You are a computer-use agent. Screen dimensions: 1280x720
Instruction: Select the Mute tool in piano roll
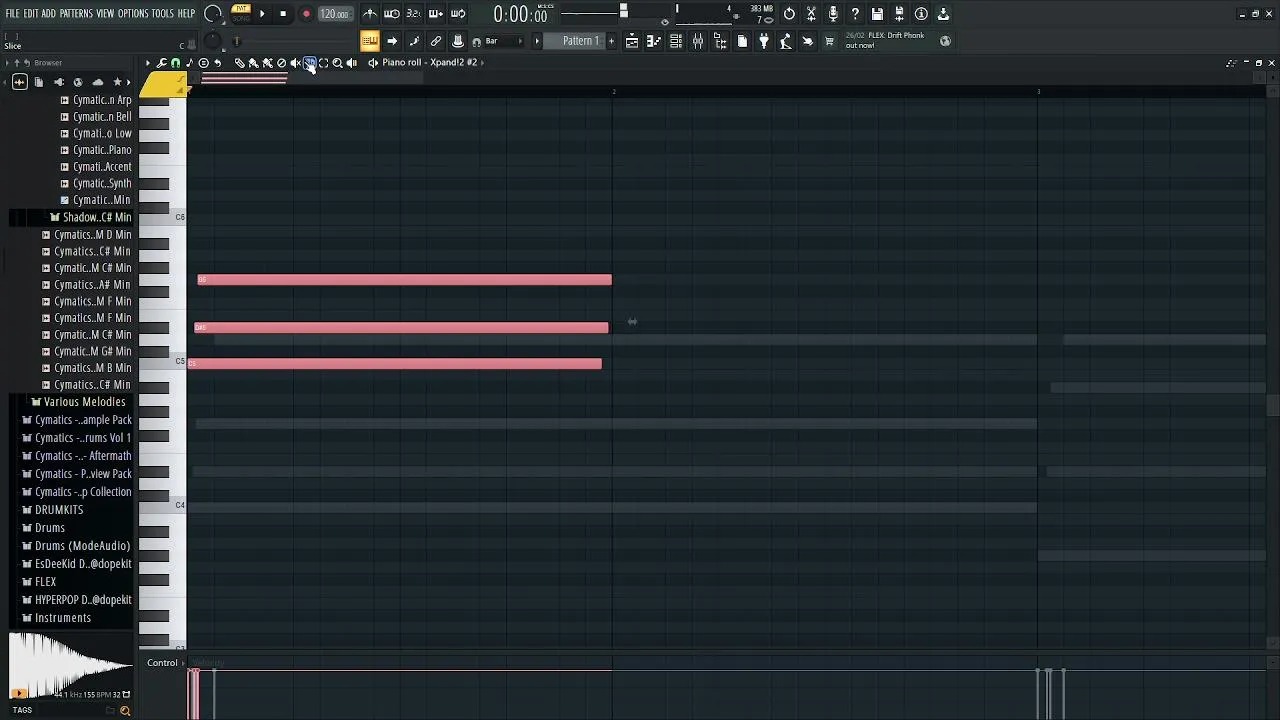pyautogui.click(x=295, y=63)
